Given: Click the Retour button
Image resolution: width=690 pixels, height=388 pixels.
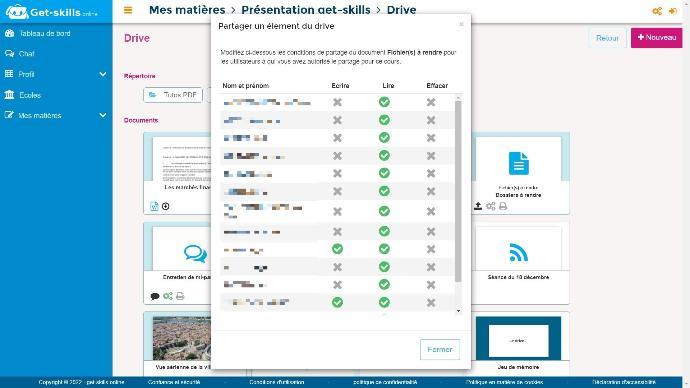Looking at the screenshot, I should [x=607, y=38].
